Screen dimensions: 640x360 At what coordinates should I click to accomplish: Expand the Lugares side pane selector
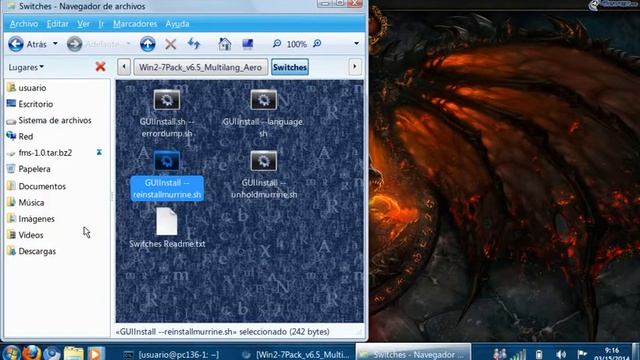(26, 67)
